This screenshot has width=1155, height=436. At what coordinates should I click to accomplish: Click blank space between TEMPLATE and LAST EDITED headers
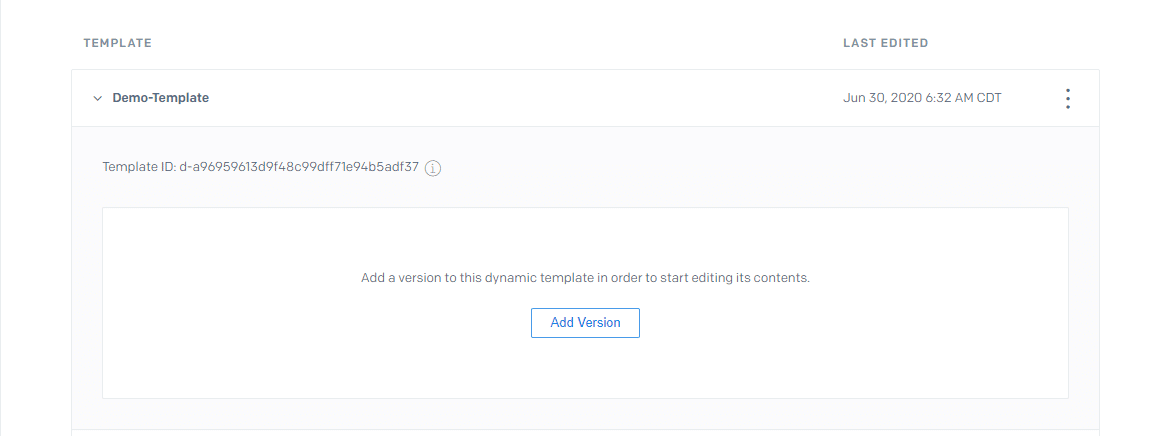tap(500, 43)
